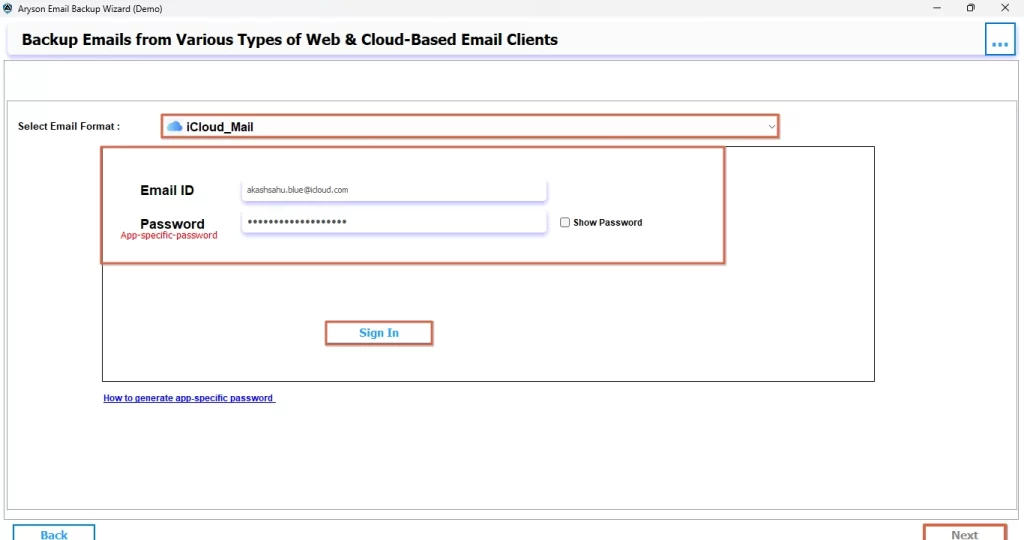The image size is (1024, 540).
Task: Click the App-specific-password red label
Action: click(x=169, y=235)
